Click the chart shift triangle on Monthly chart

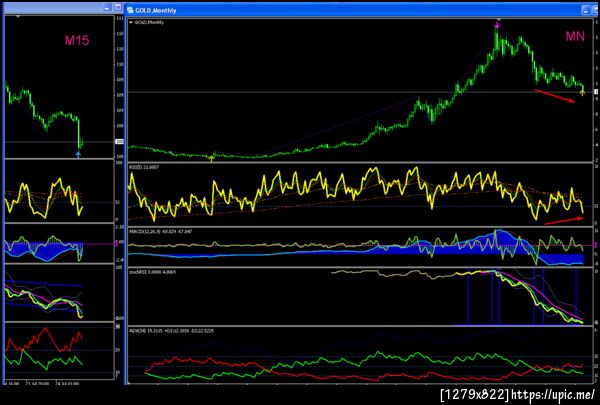pyautogui.click(x=499, y=19)
